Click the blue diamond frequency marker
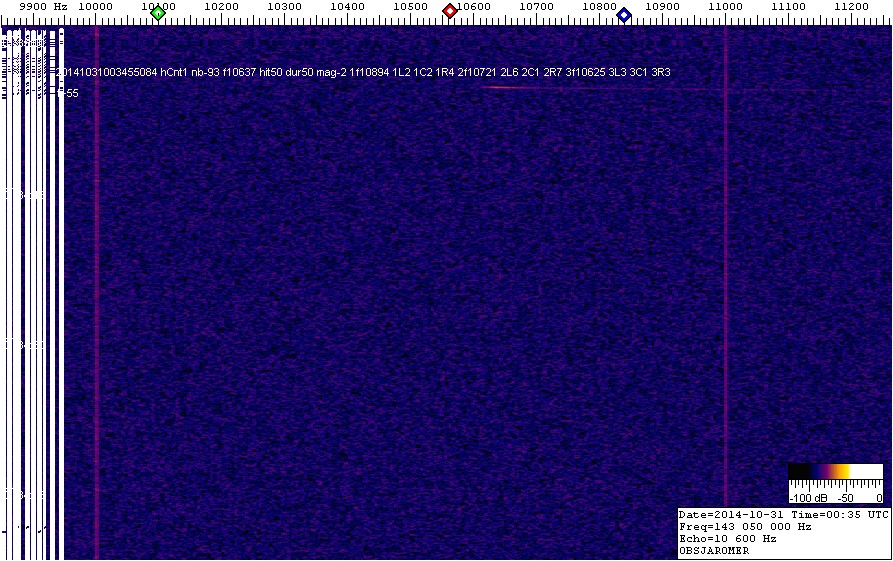Viewport: 893px width, 561px height. pos(624,15)
